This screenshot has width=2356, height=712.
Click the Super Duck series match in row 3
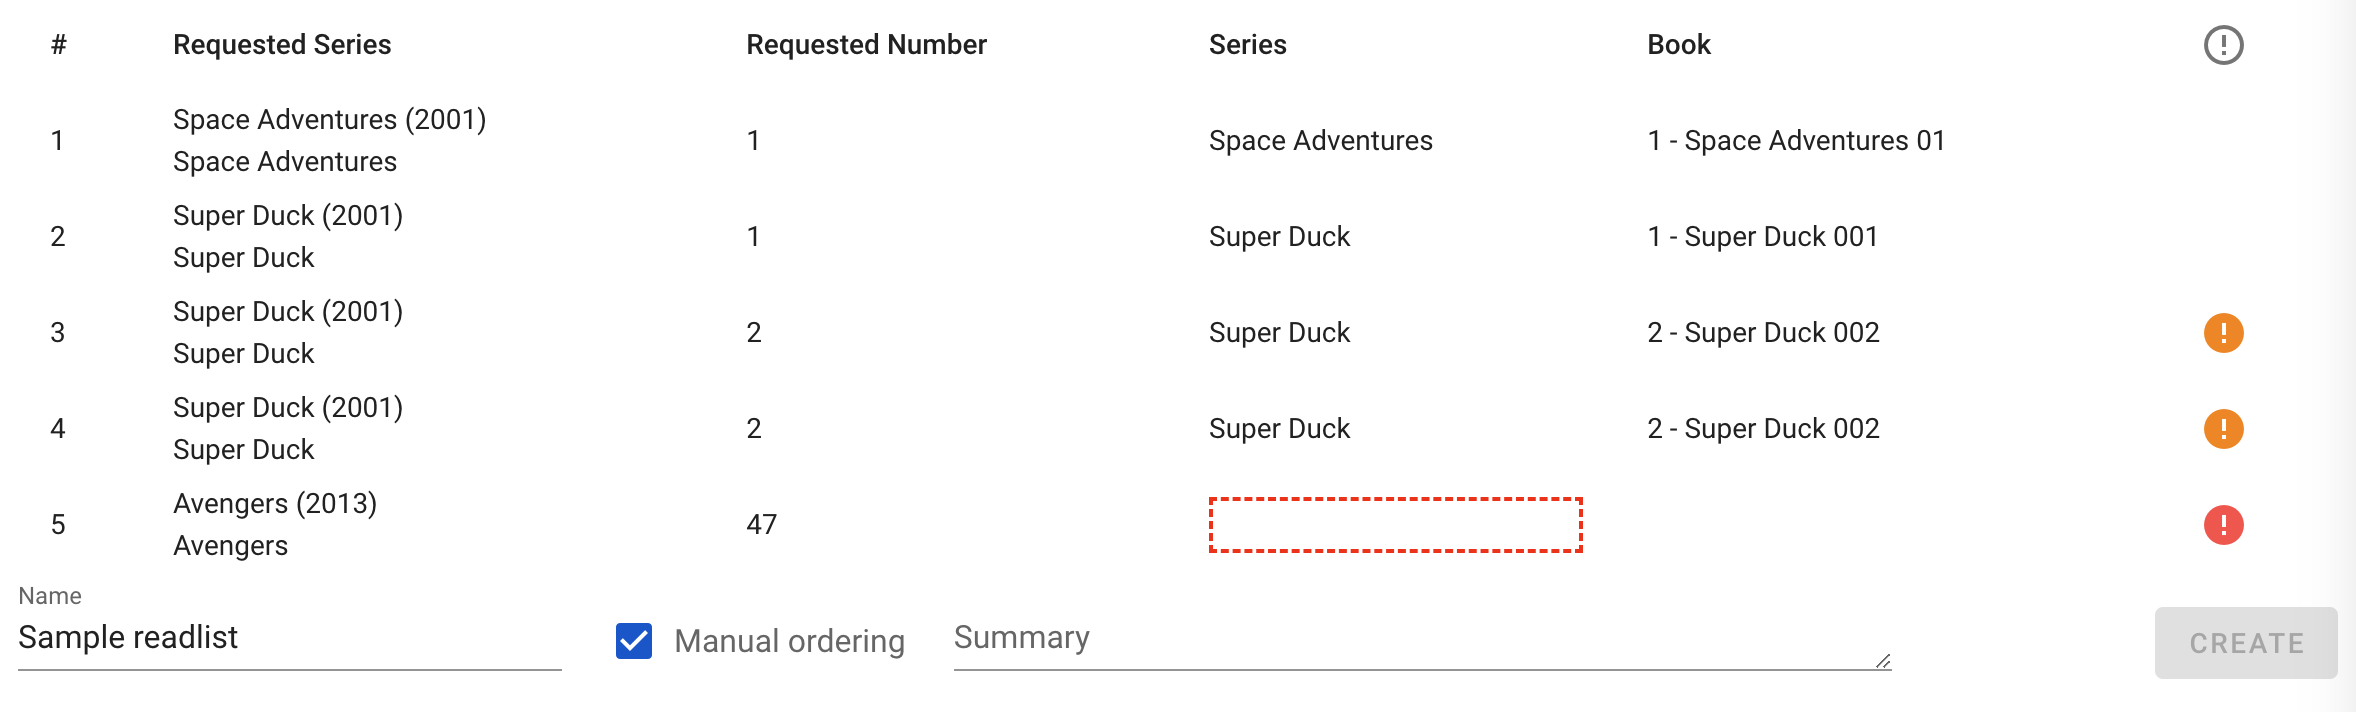(1279, 333)
